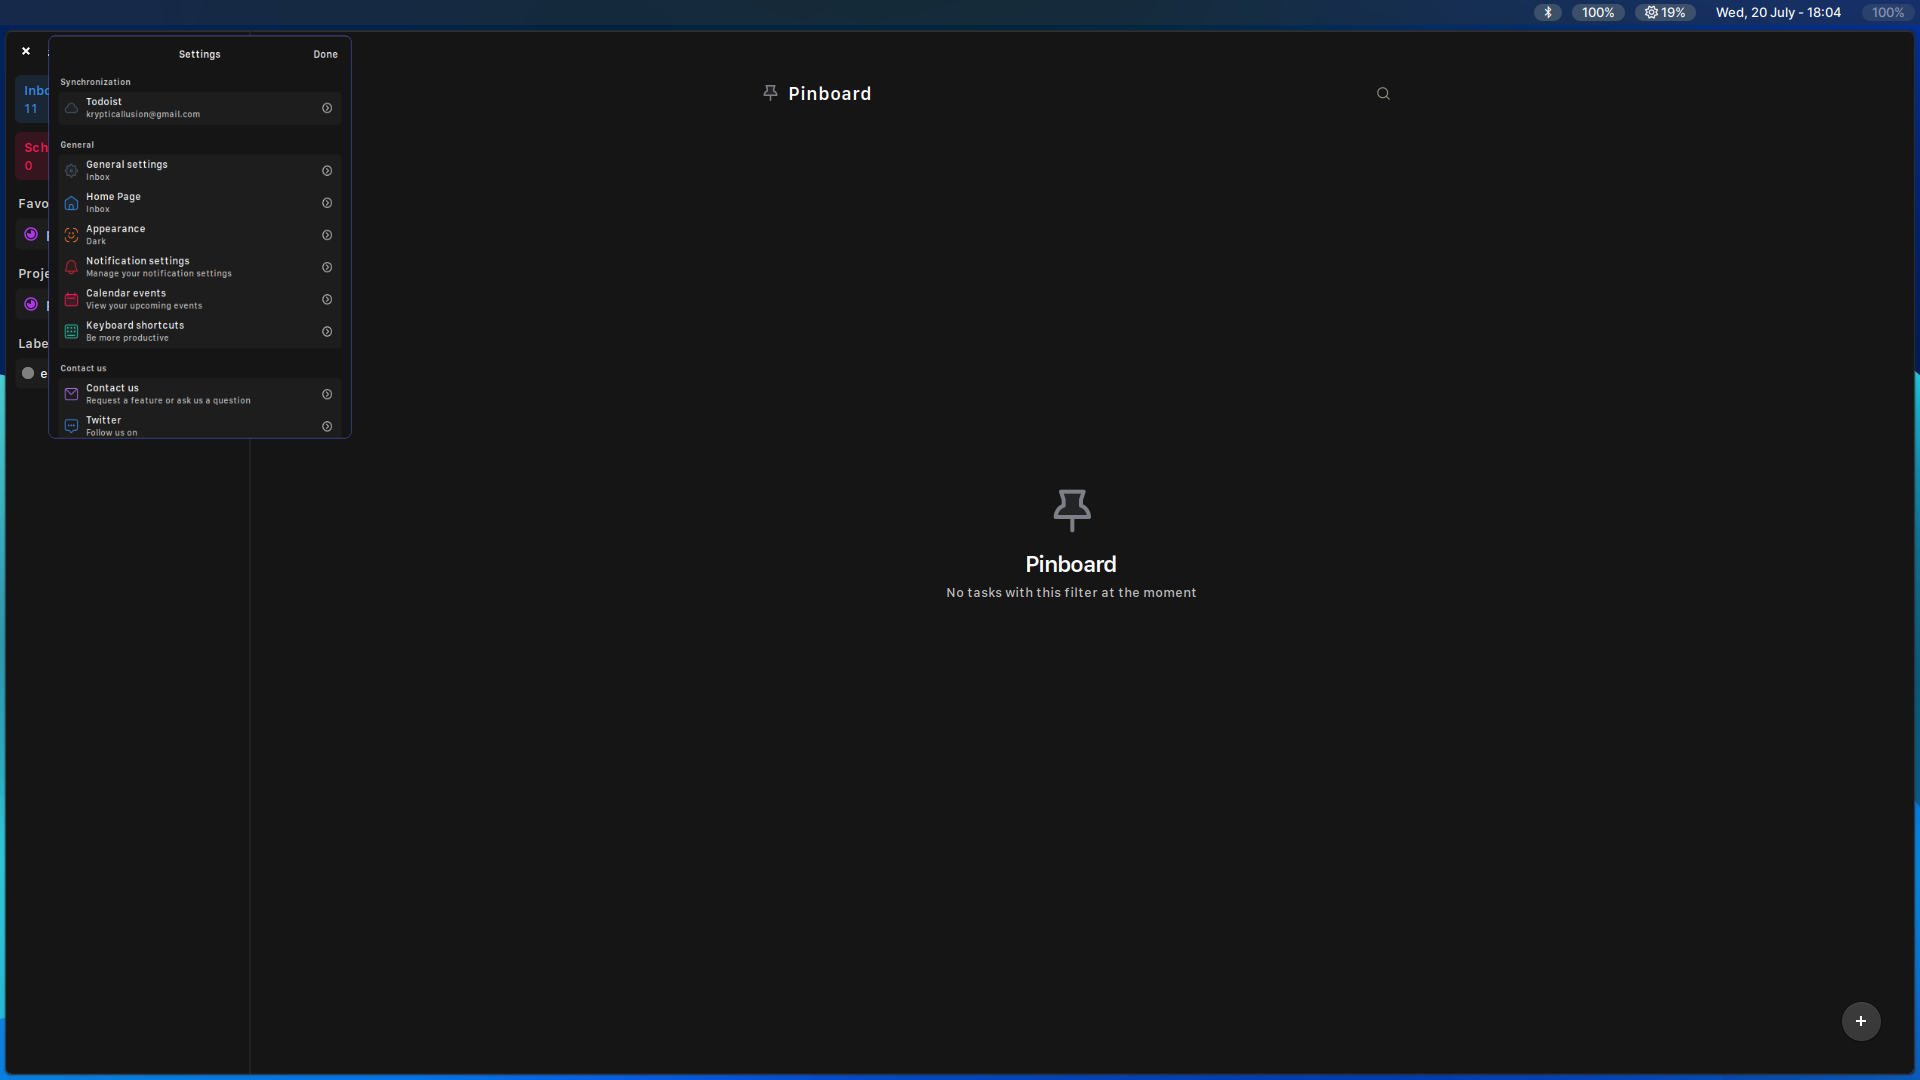This screenshot has height=1080, width=1920.
Task: Click the Twitter speech bubble icon
Action: click(x=71, y=425)
